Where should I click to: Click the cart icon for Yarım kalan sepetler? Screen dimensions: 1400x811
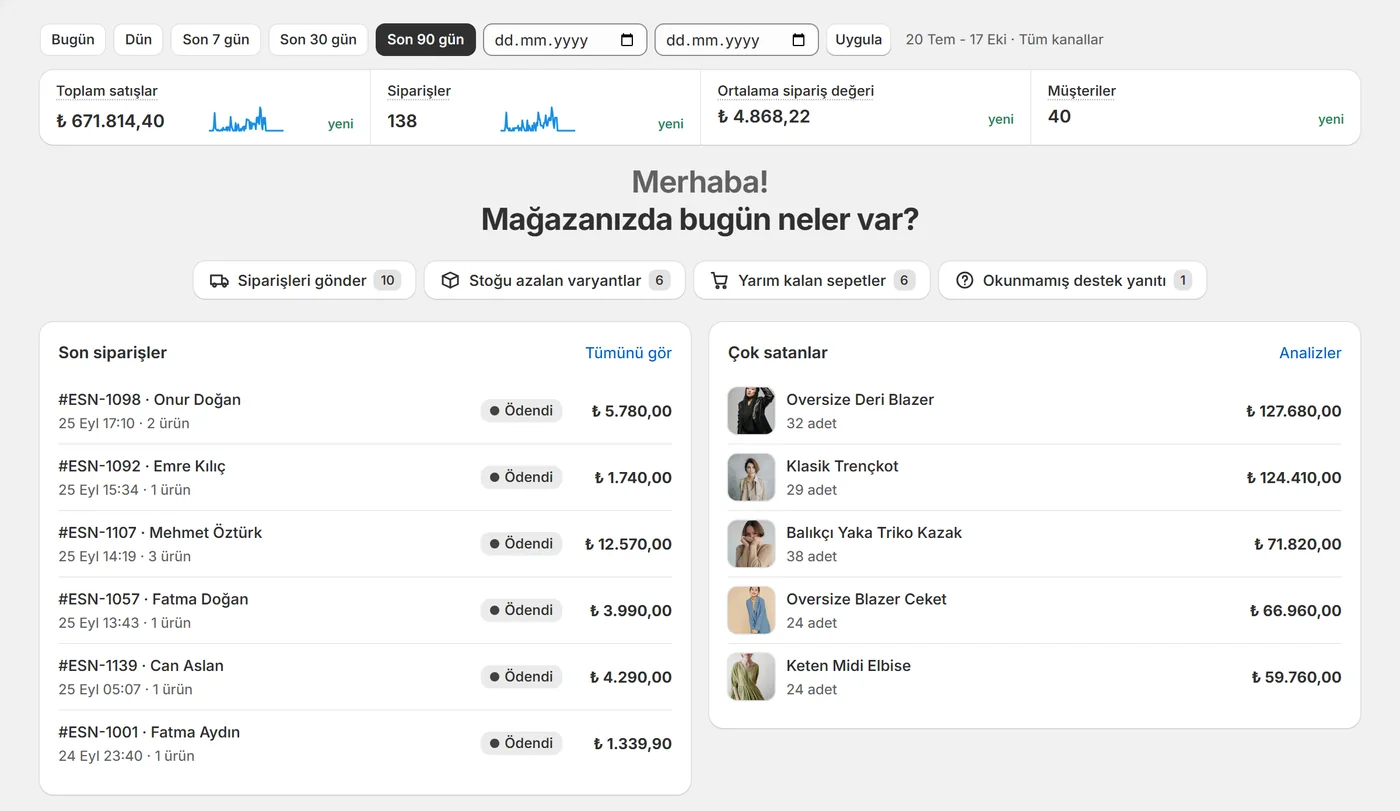tap(719, 281)
